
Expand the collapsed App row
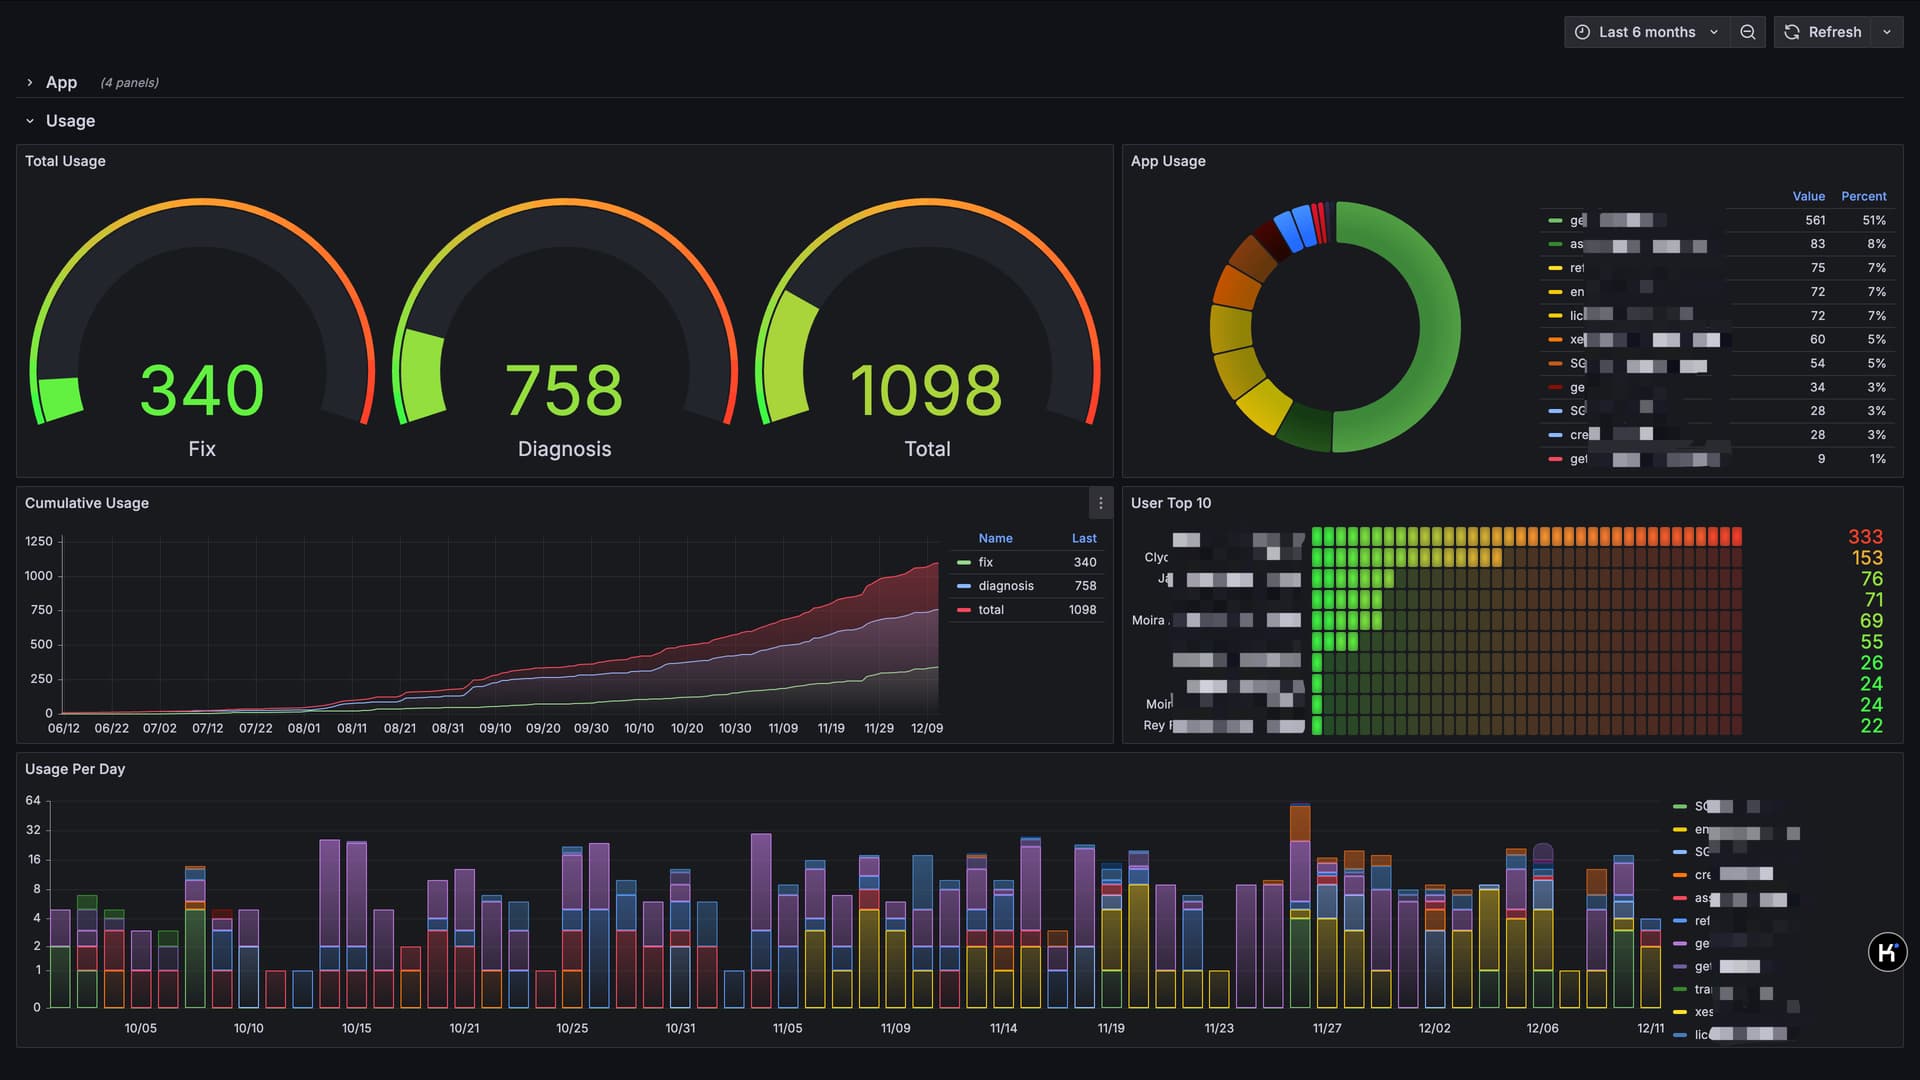[x=61, y=82]
